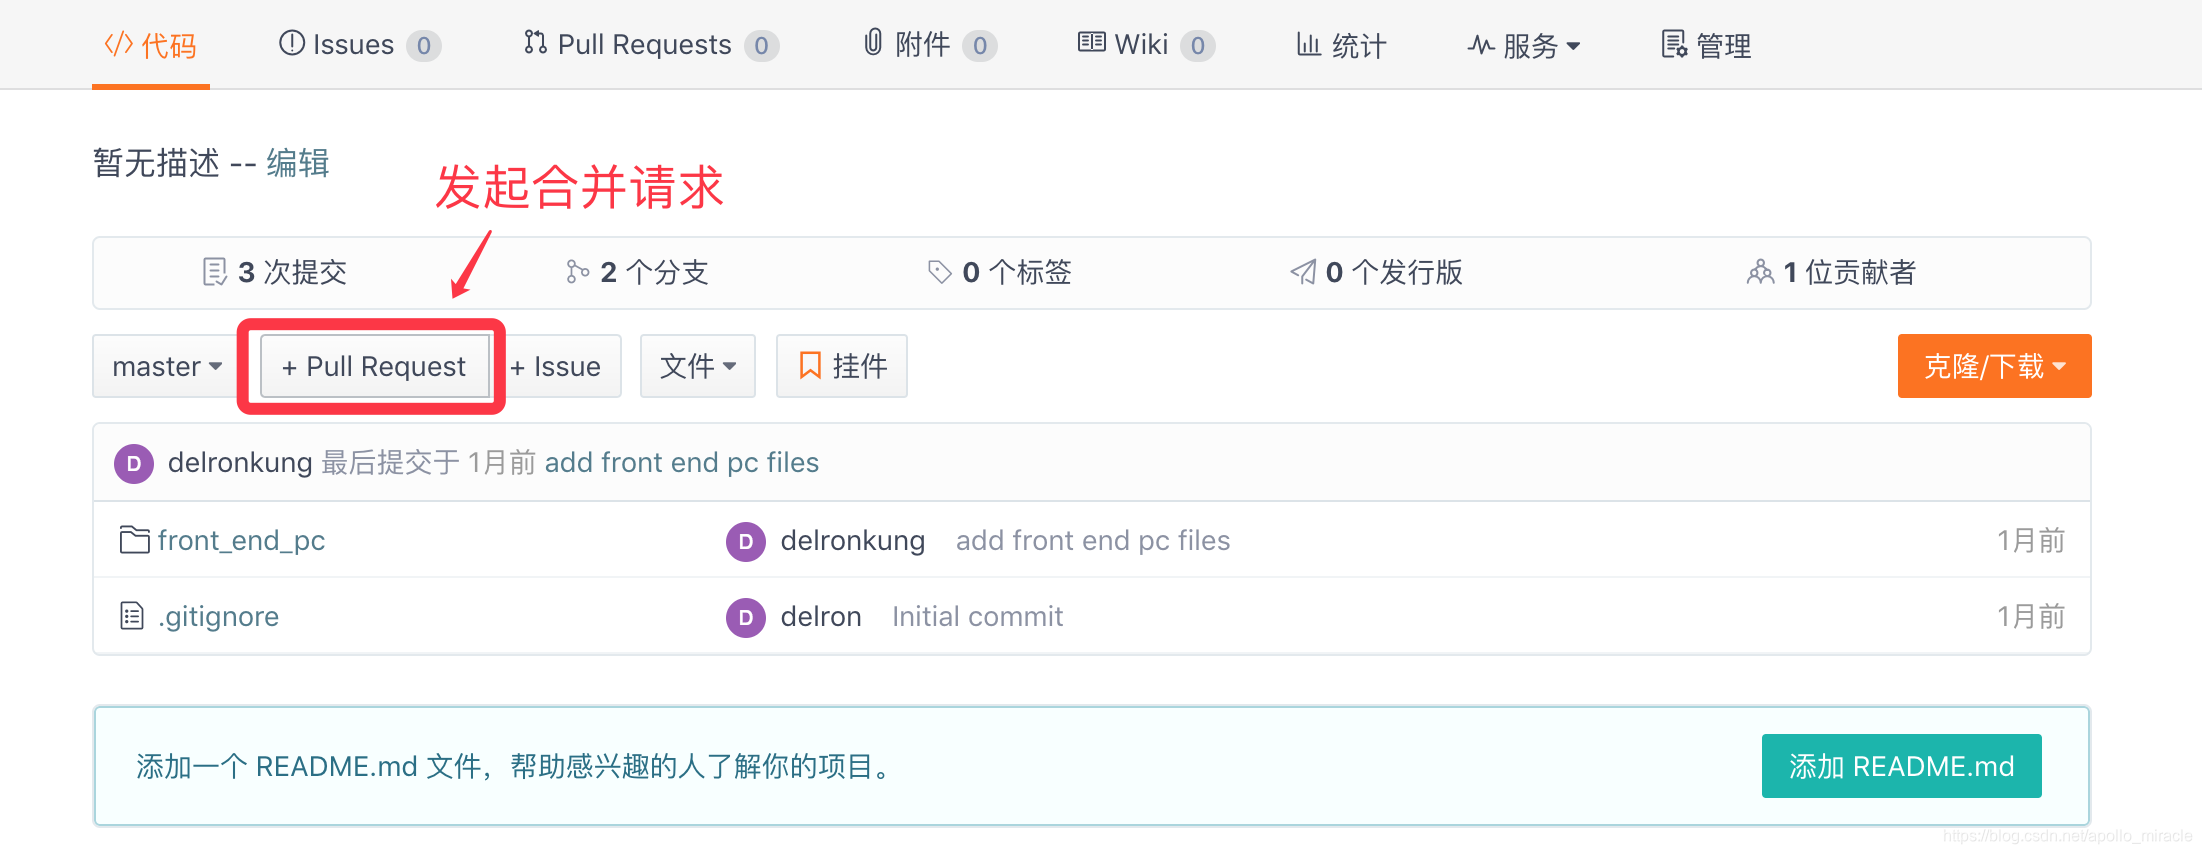Viewport: 2202px width, 854px height.
Task: View the 1 位贡献者 contributors
Action: pos(1831,272)
